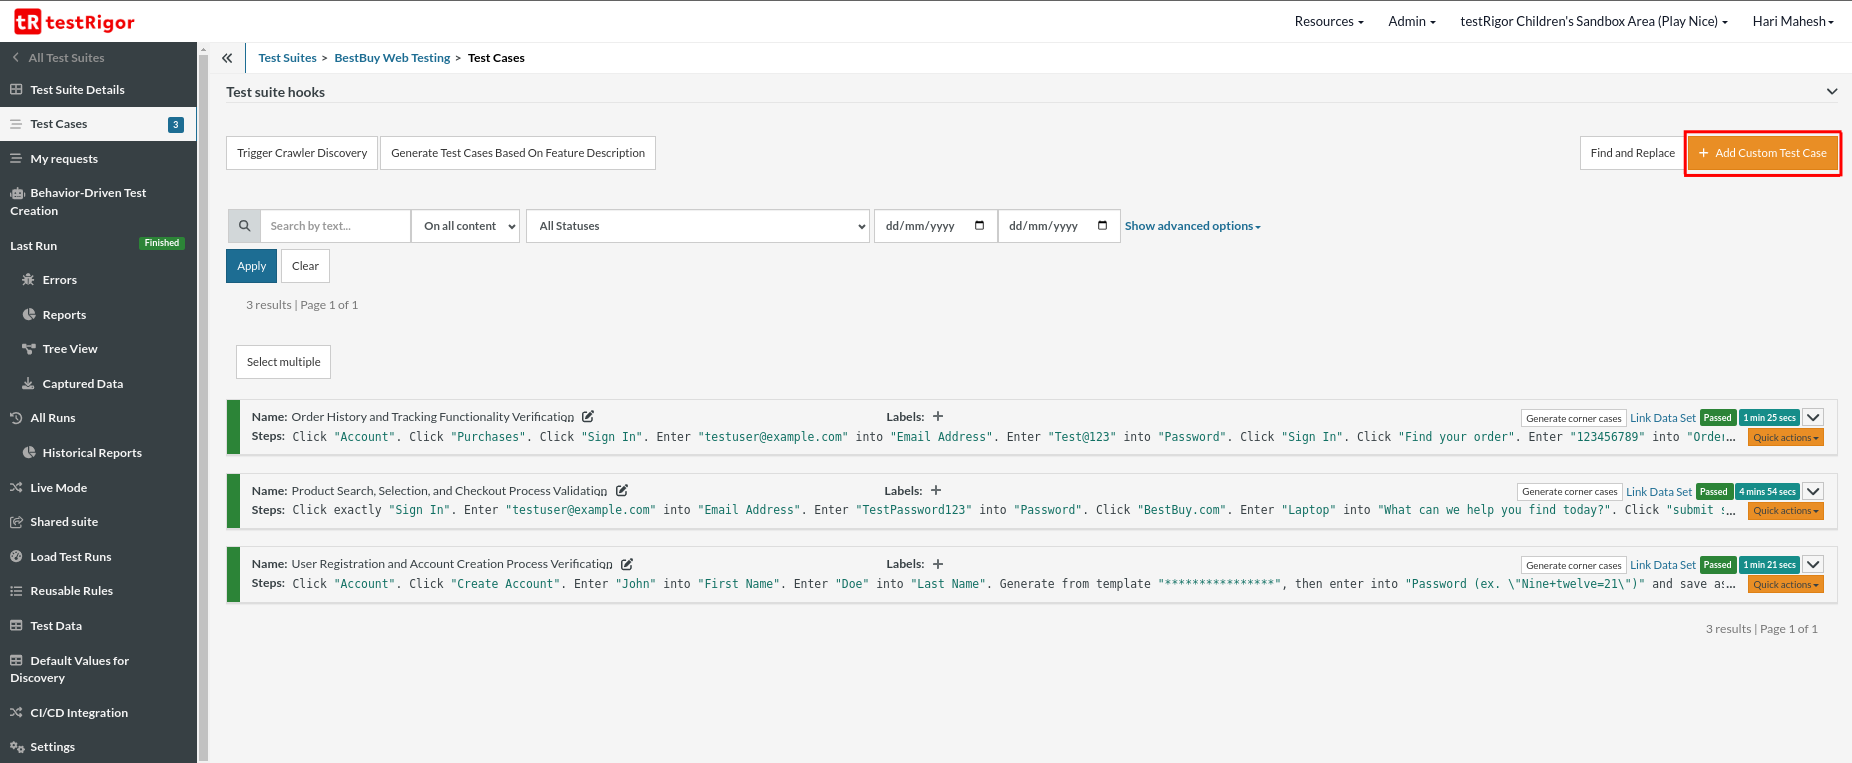
Task: Add label plus icon for Order History test
Action: click(x=938, y=417)
